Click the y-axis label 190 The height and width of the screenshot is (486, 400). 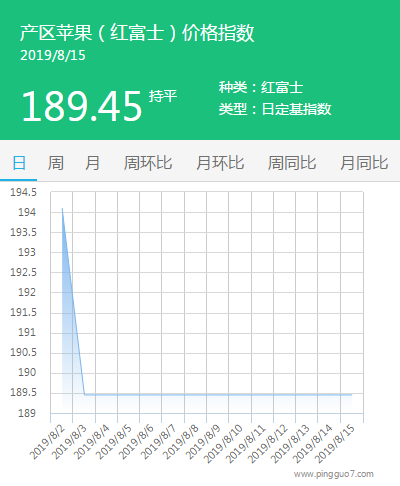[x=27, y=372]
